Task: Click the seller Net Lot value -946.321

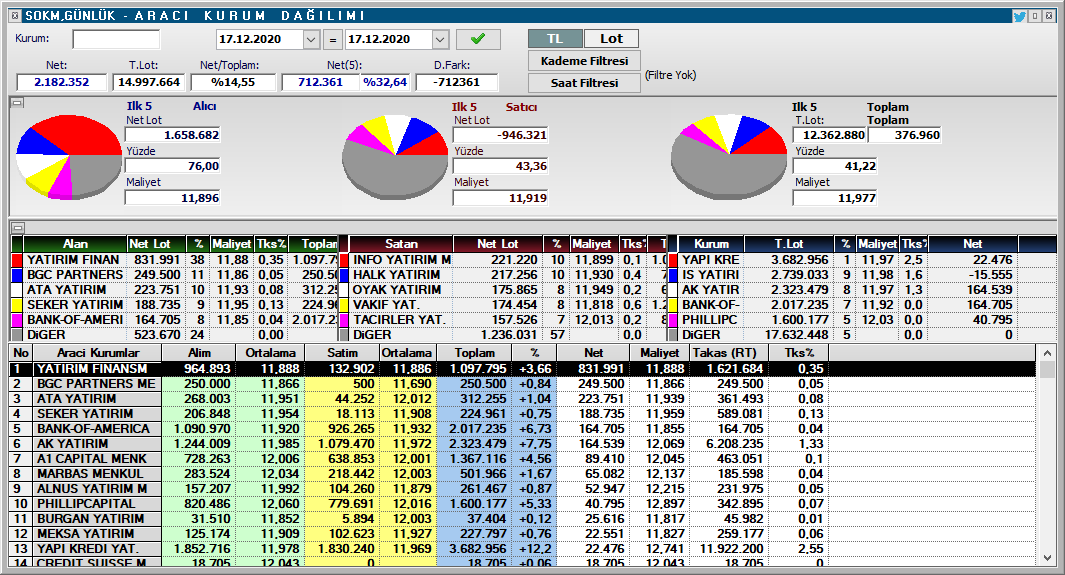Action: [500, 135]
